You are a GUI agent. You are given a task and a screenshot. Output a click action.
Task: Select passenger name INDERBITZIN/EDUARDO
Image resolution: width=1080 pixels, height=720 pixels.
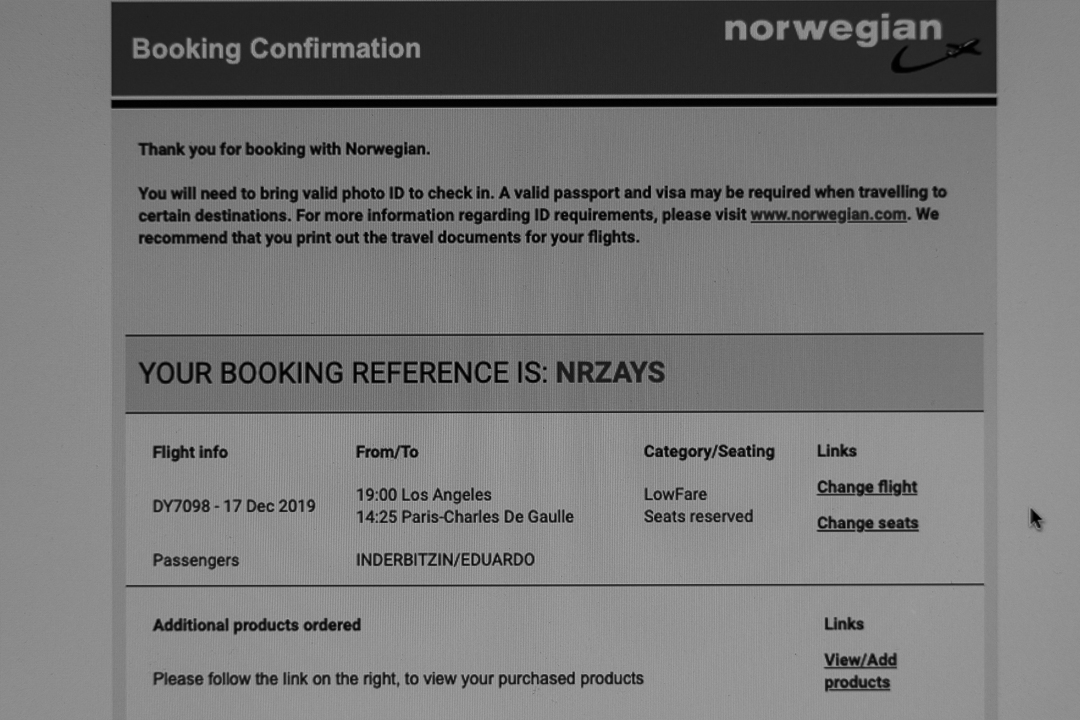coord(445,560)
